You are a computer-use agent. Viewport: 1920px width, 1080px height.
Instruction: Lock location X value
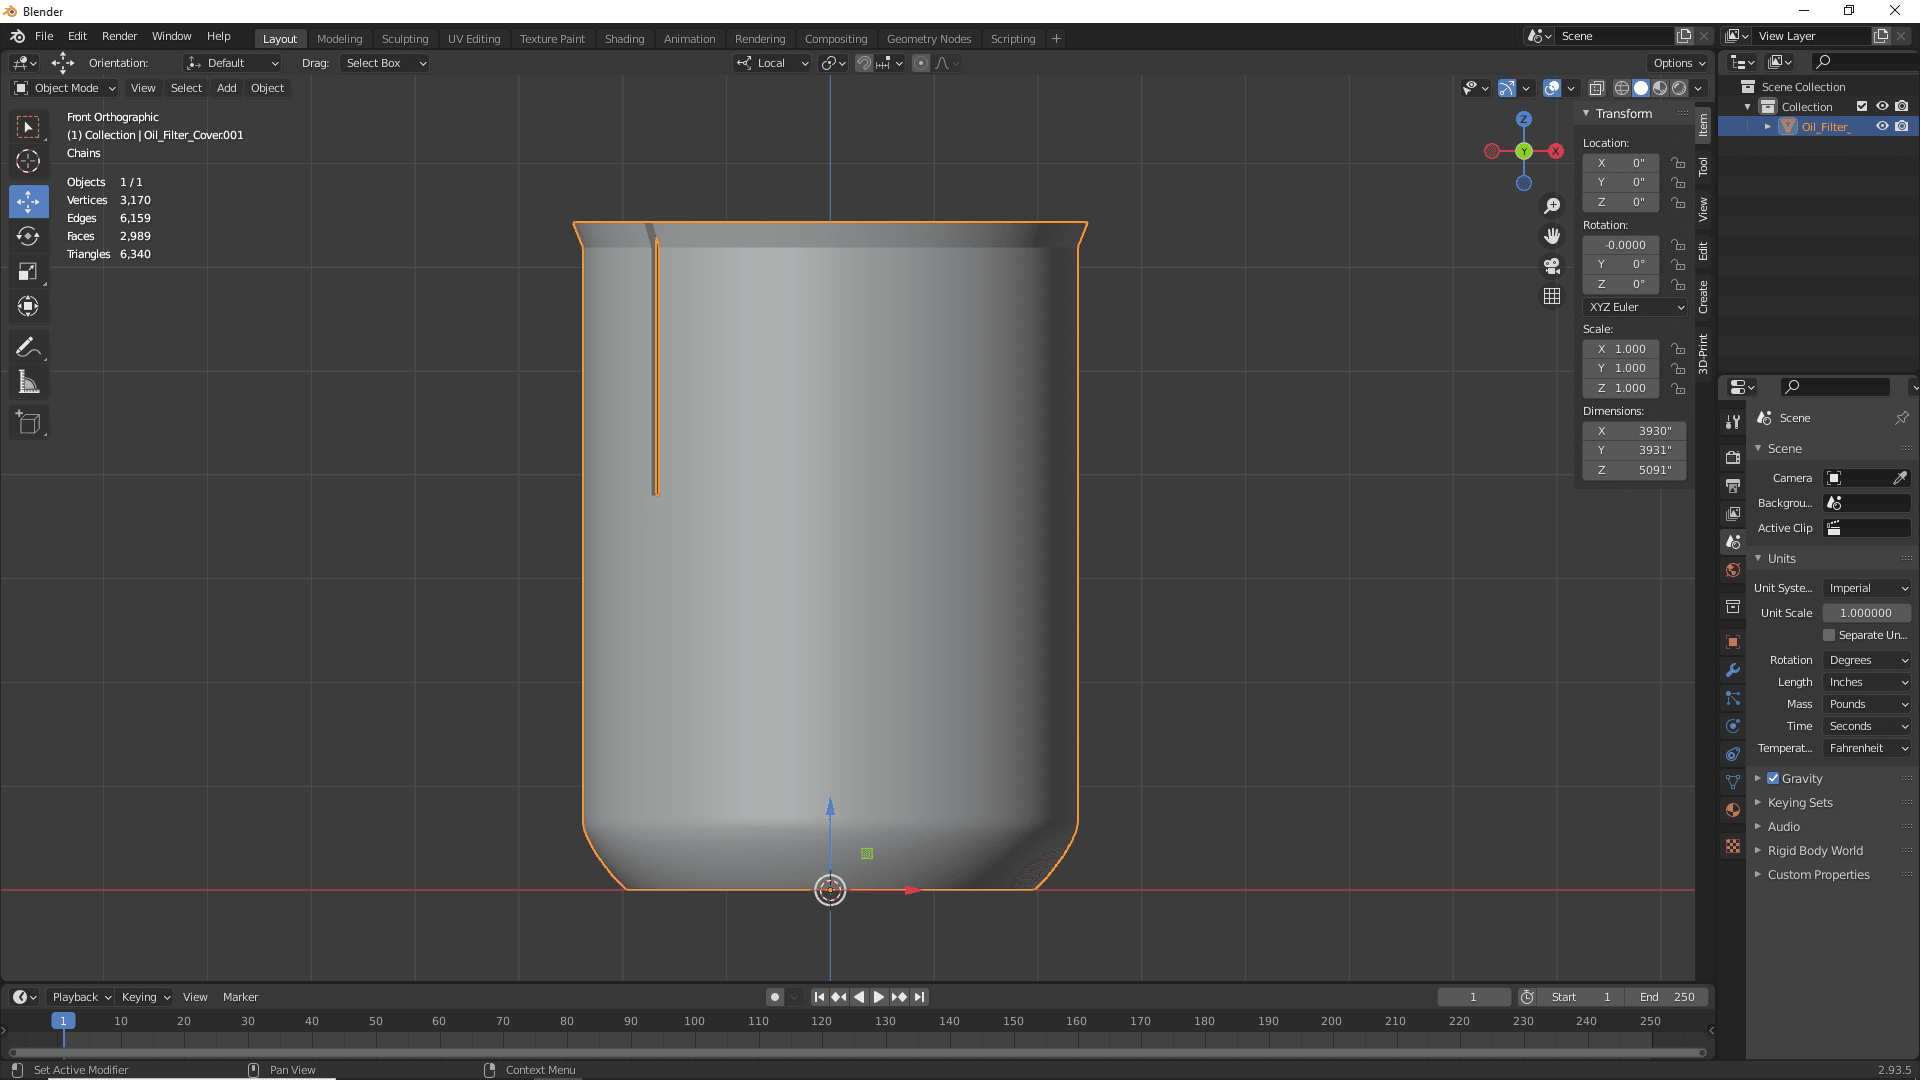[x=1678, y=163]
